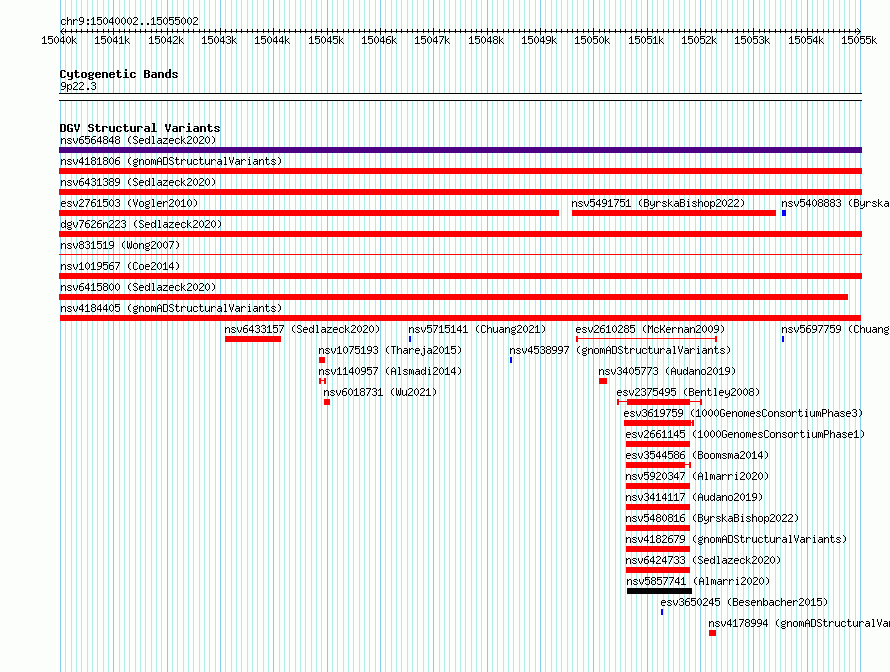The image size is (890, 672).
Task: Select the esv2375495 variant bar
Action: tap(660, 402)
